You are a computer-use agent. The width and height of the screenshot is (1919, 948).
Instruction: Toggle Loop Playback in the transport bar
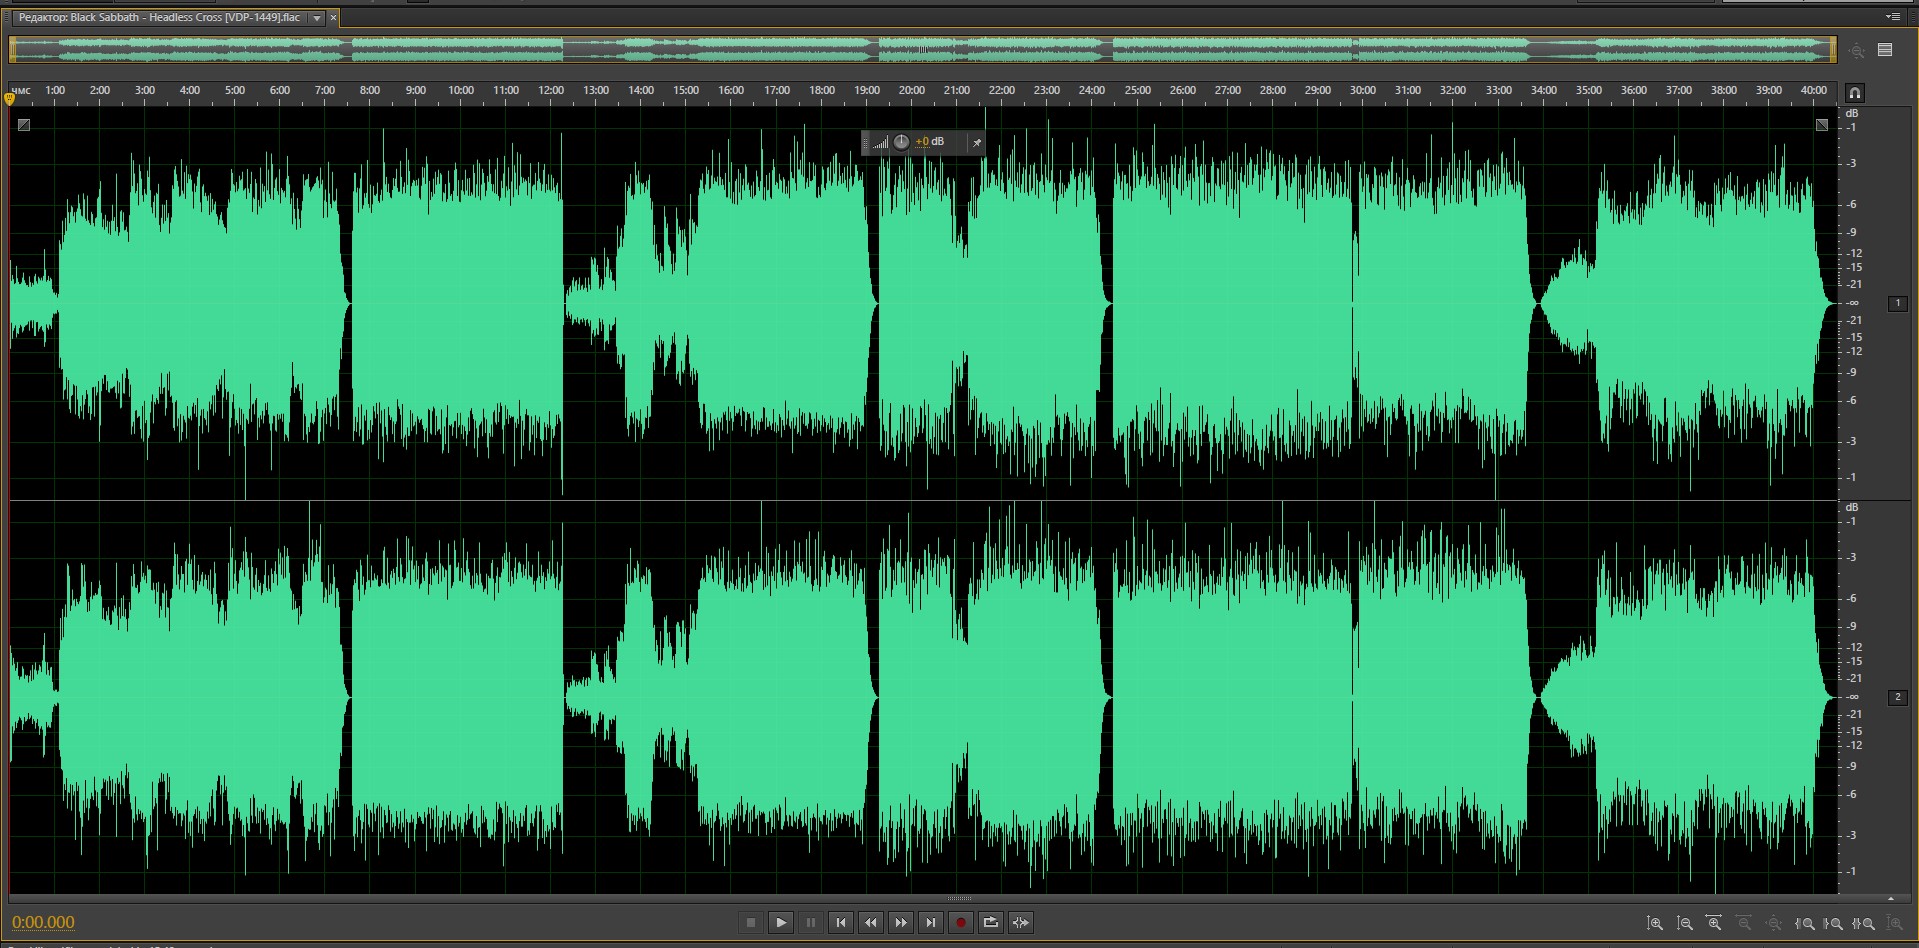(990, 922)
